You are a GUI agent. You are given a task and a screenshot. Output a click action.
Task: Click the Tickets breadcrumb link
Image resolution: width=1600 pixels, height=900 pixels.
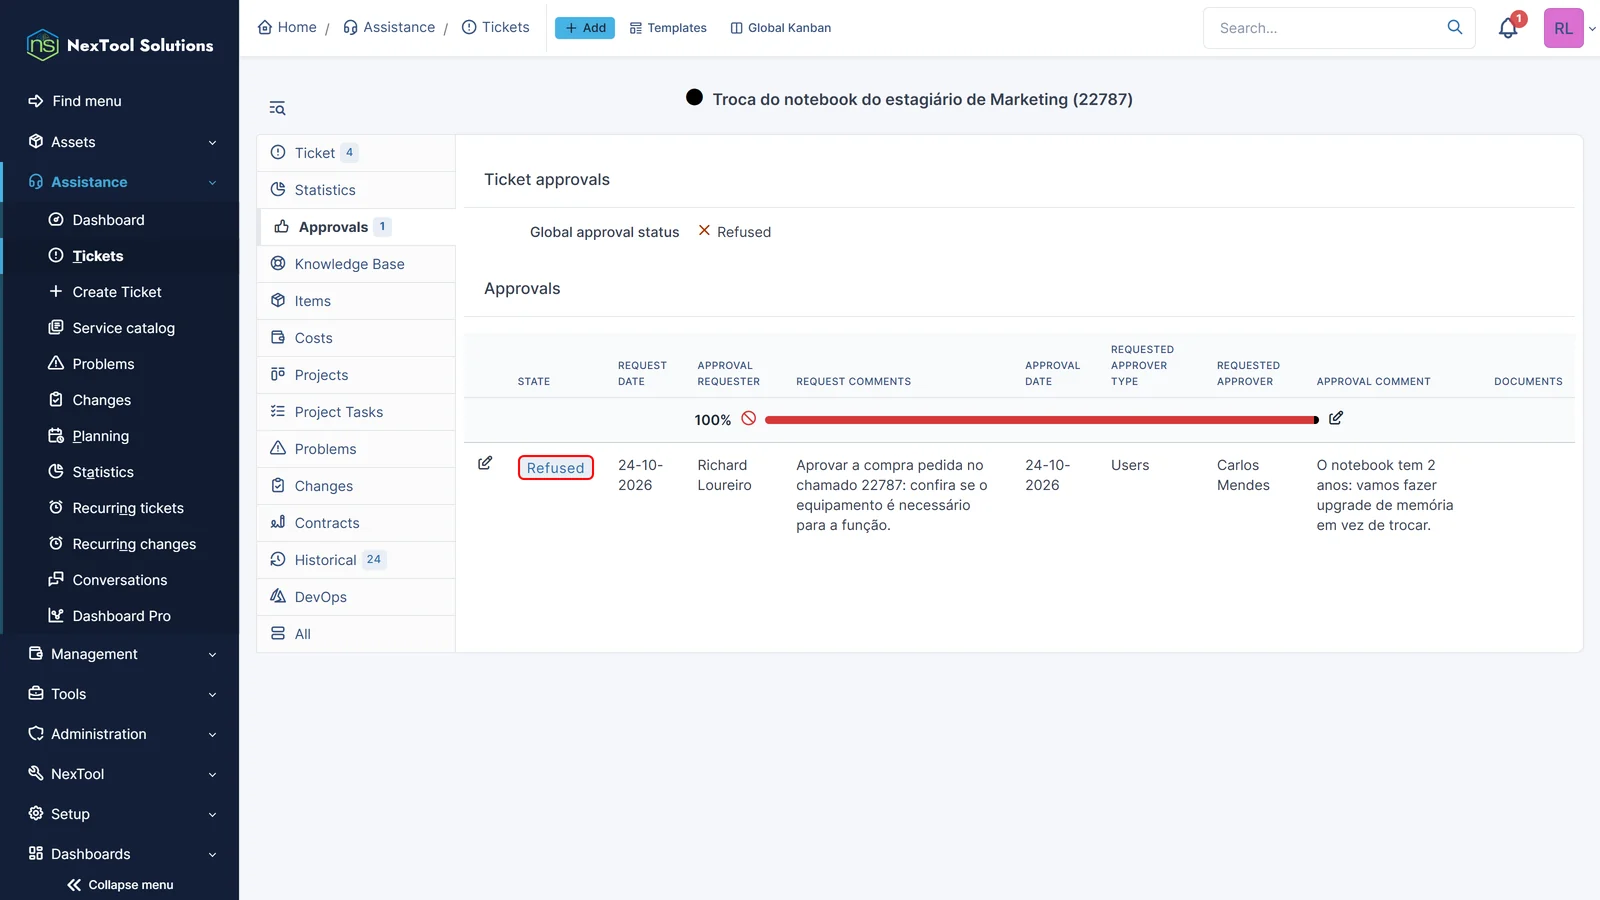coord(496,27)
